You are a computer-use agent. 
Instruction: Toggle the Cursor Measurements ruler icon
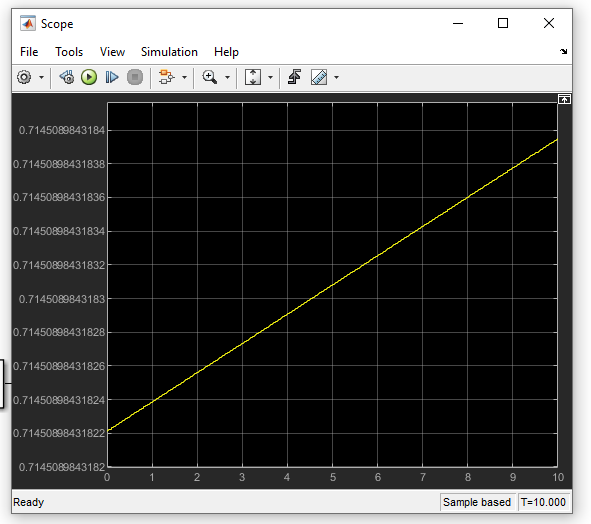[x=319, y=77]
